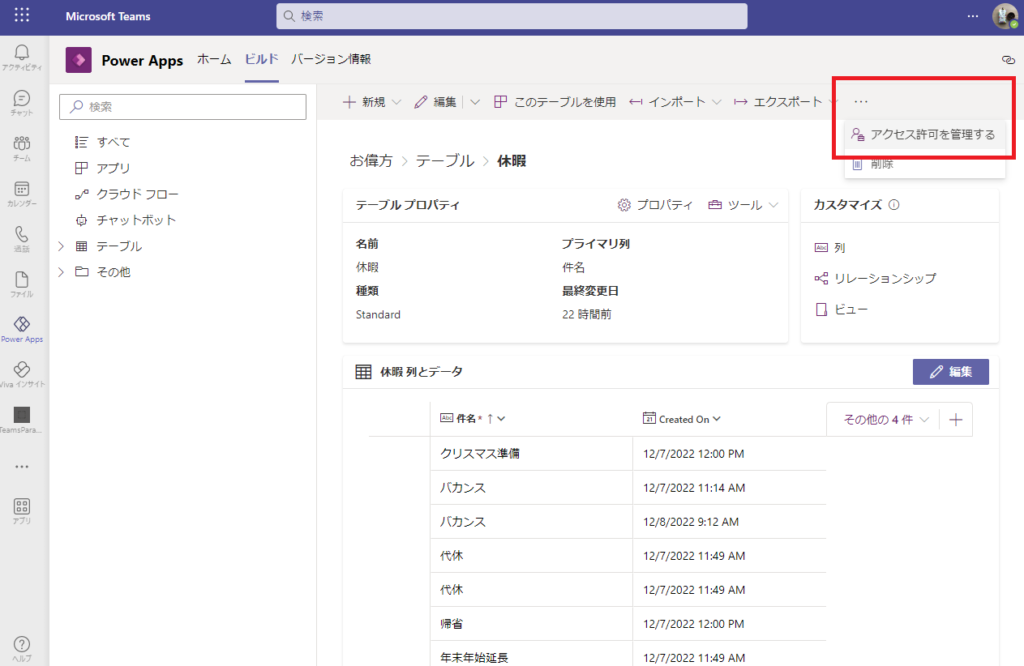The height and width of the screenshot is (666, 1024).
Task: Click the info icon beside カスタマイズ
Action: tap(894, 205)
